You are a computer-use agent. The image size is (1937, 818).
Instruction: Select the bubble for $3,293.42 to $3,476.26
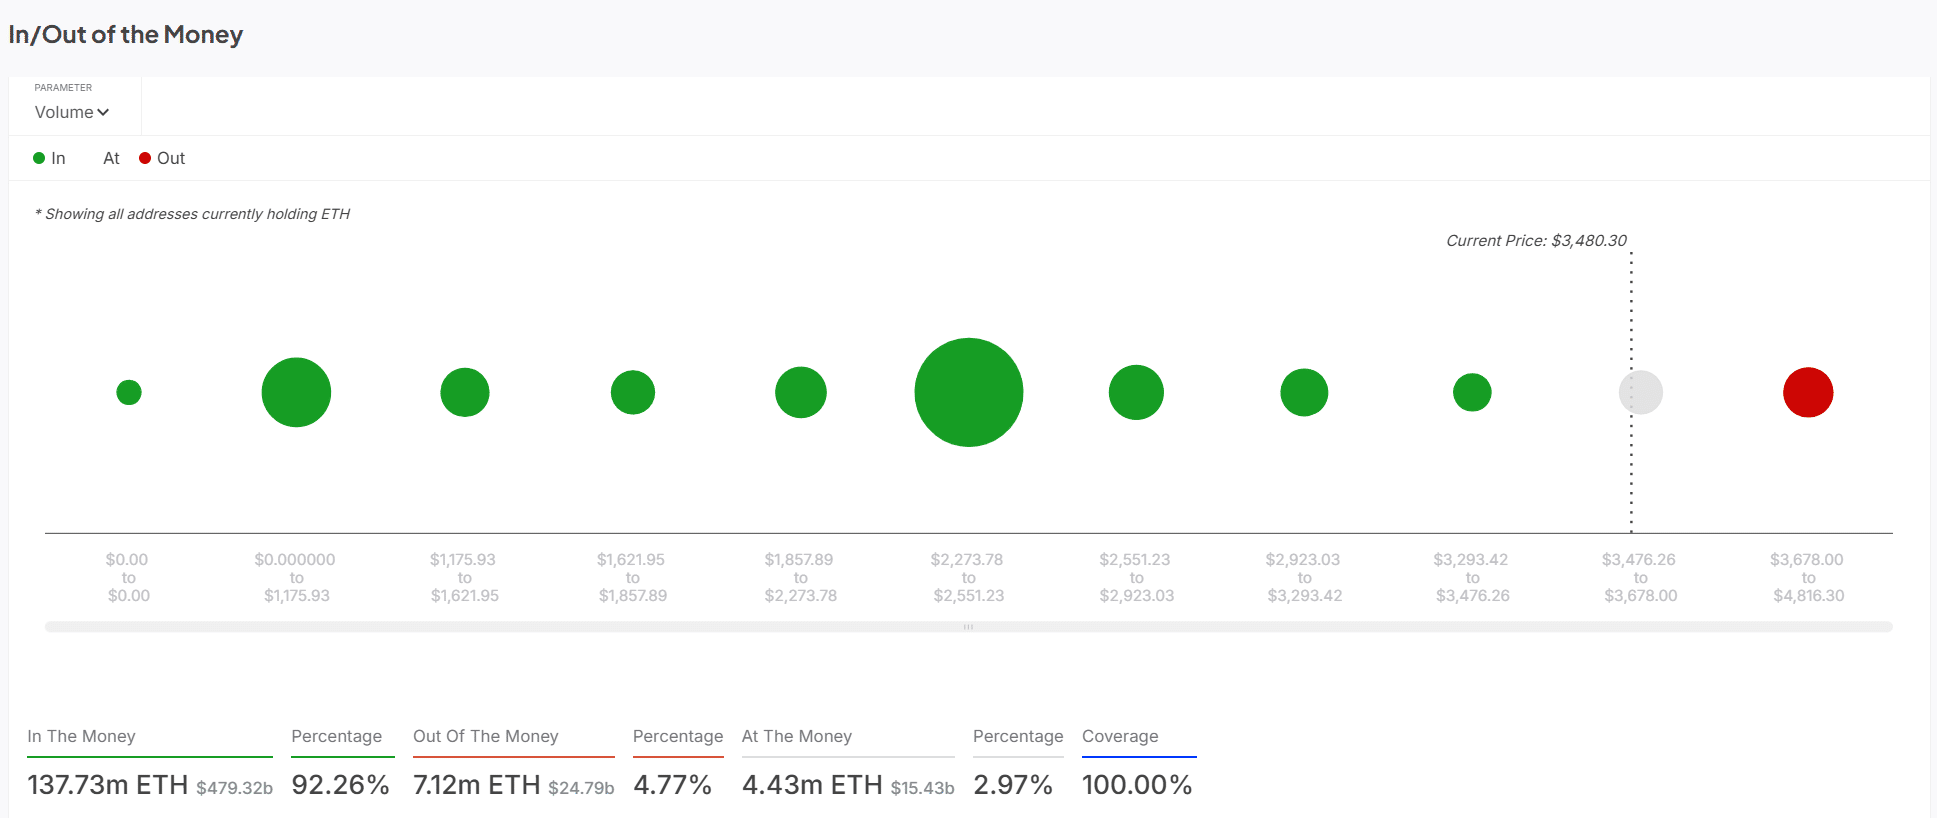[1472, 392]
